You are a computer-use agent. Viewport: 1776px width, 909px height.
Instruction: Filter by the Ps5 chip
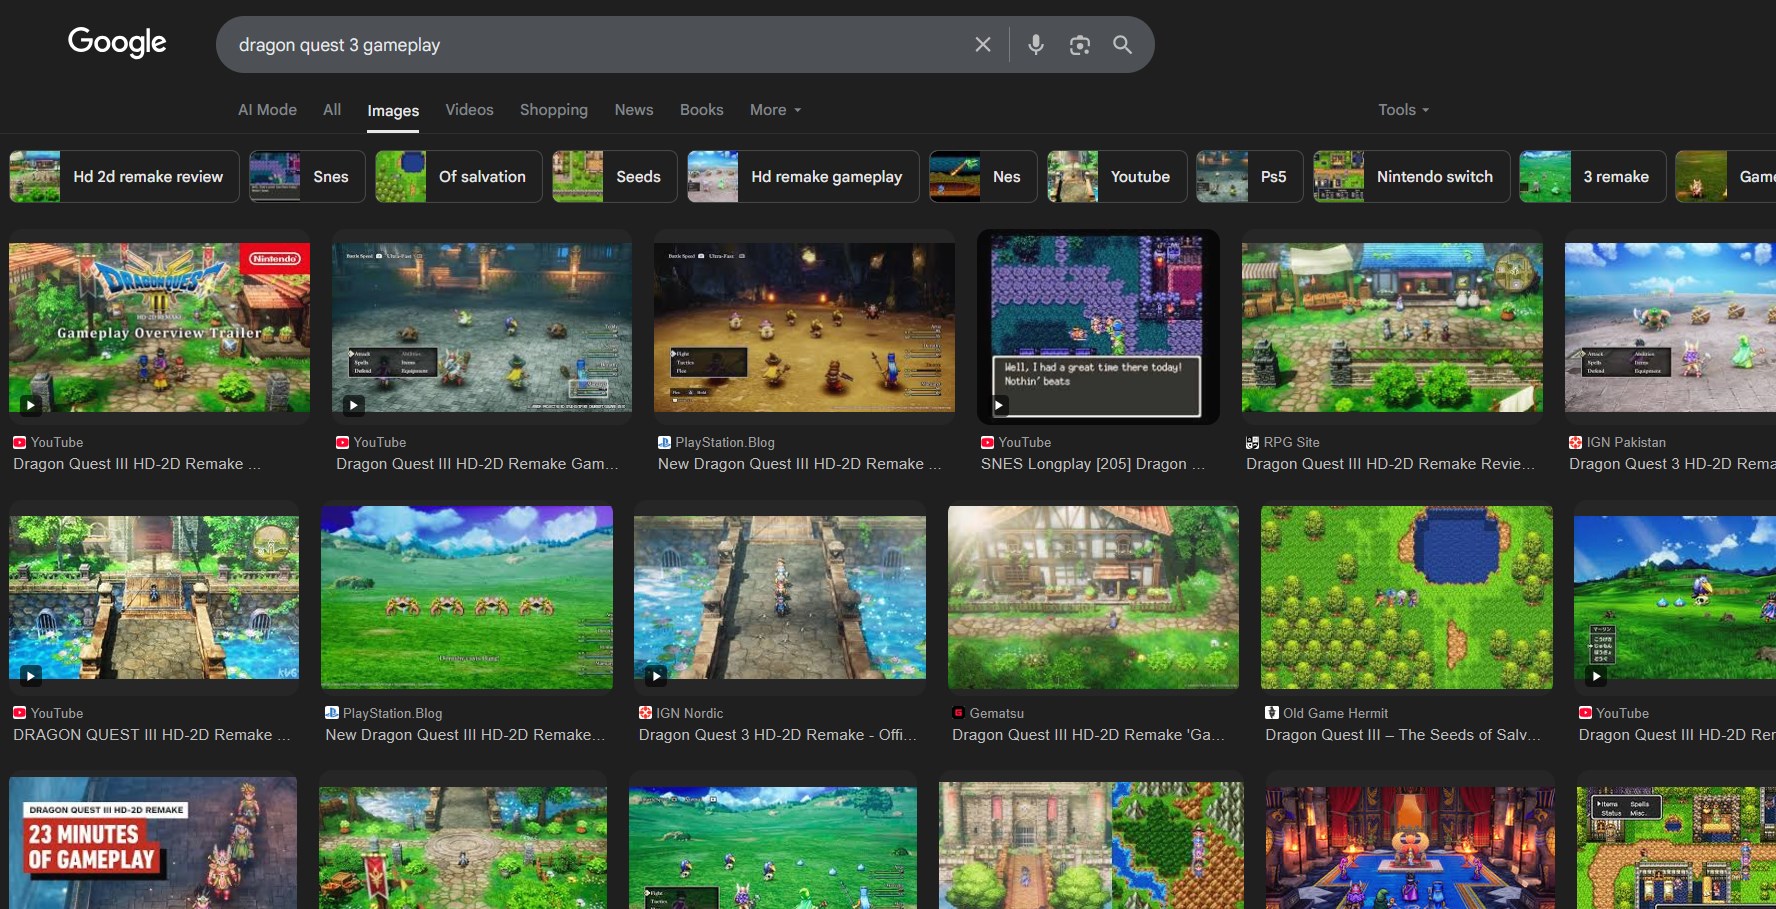pos(1250,177)
